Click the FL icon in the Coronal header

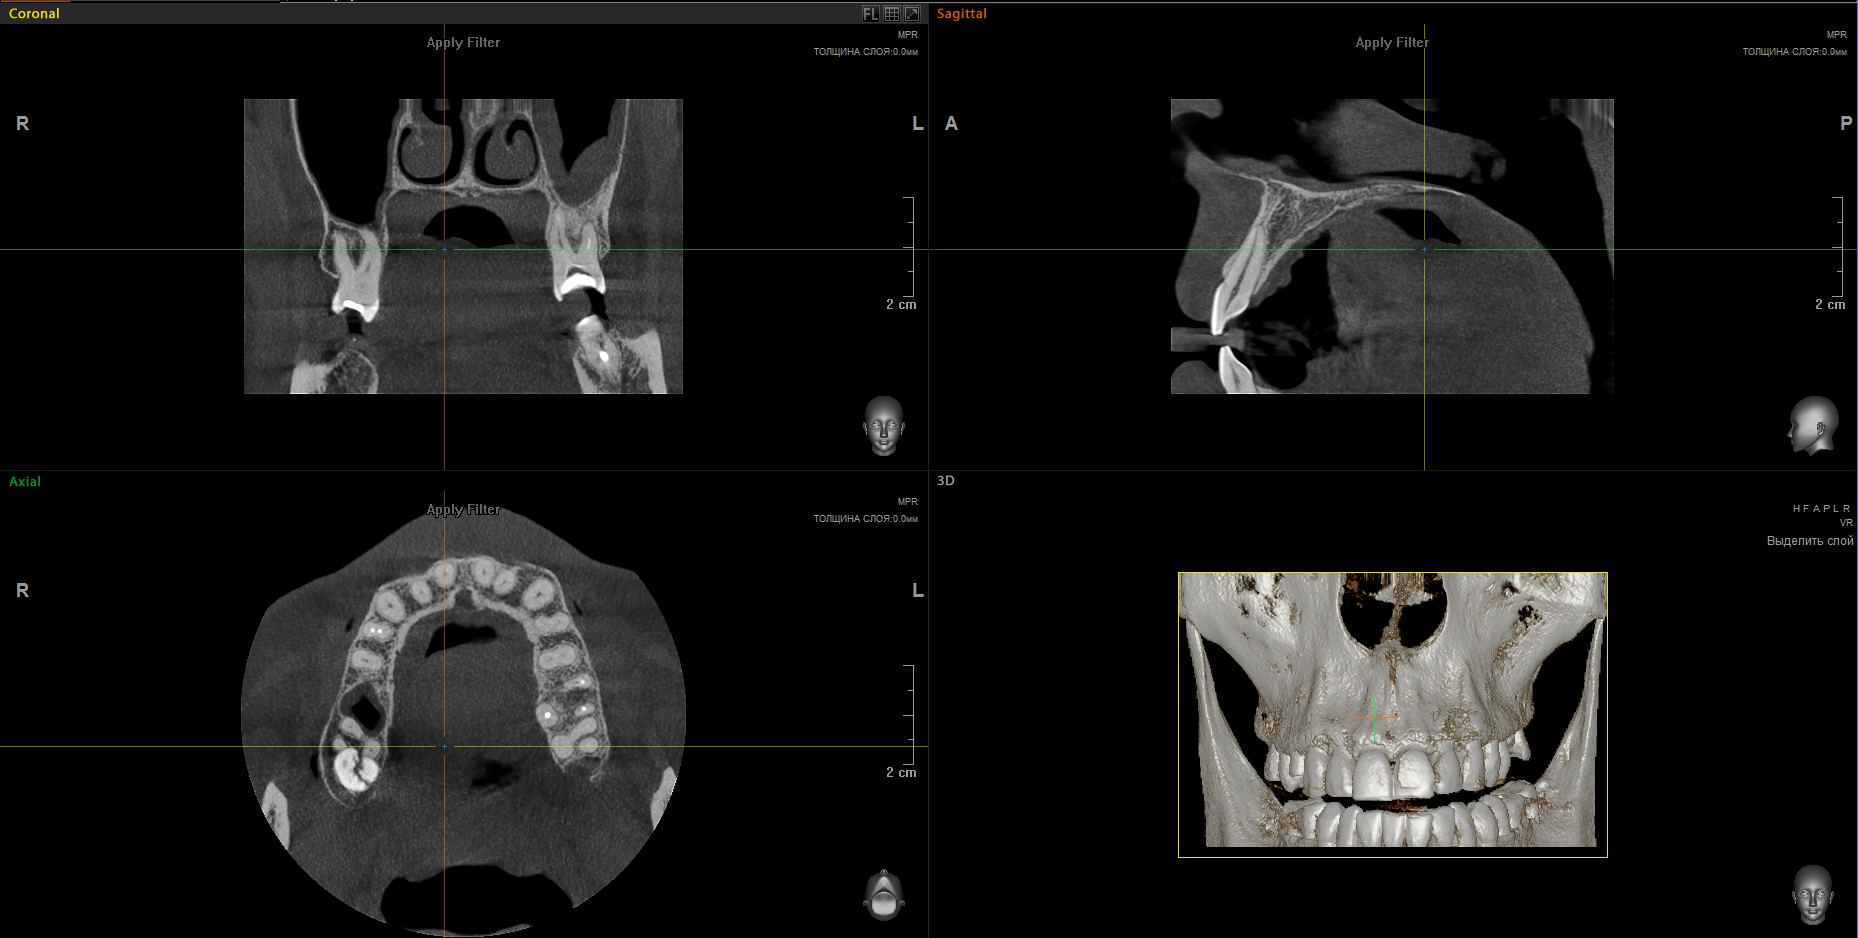click(871, 13)
